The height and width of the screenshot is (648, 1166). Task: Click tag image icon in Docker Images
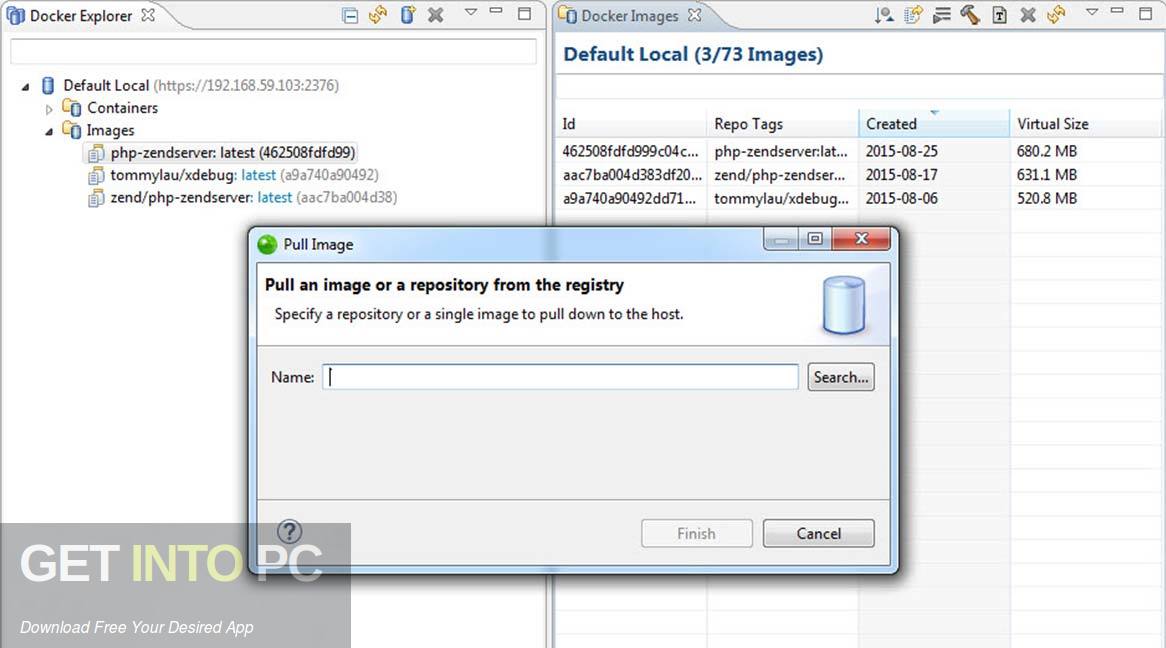click(x=999, y=16)
